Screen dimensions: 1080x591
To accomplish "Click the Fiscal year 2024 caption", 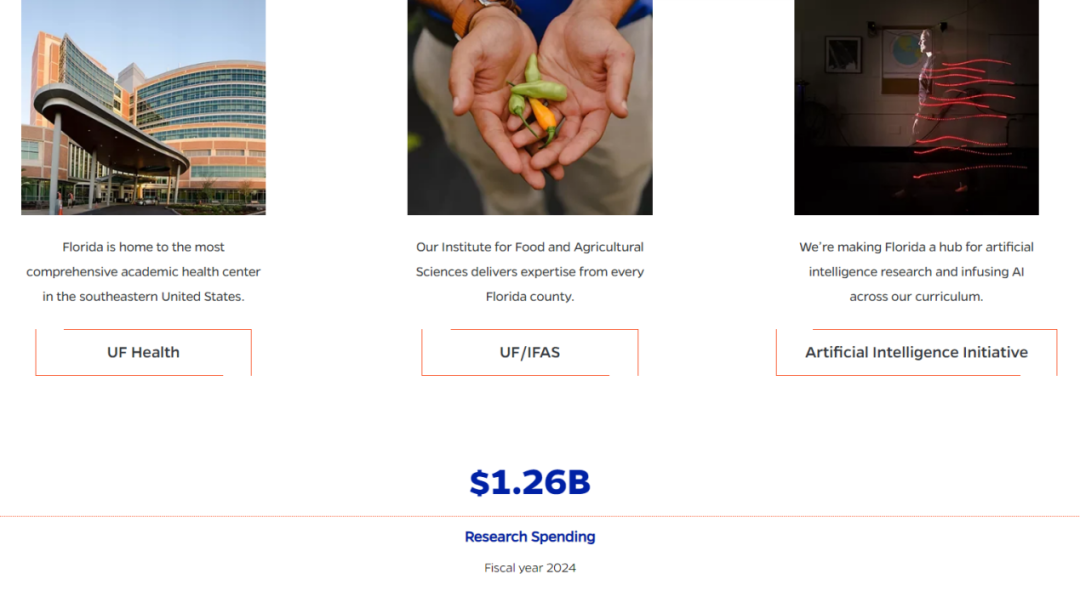I will coord(530,568).
